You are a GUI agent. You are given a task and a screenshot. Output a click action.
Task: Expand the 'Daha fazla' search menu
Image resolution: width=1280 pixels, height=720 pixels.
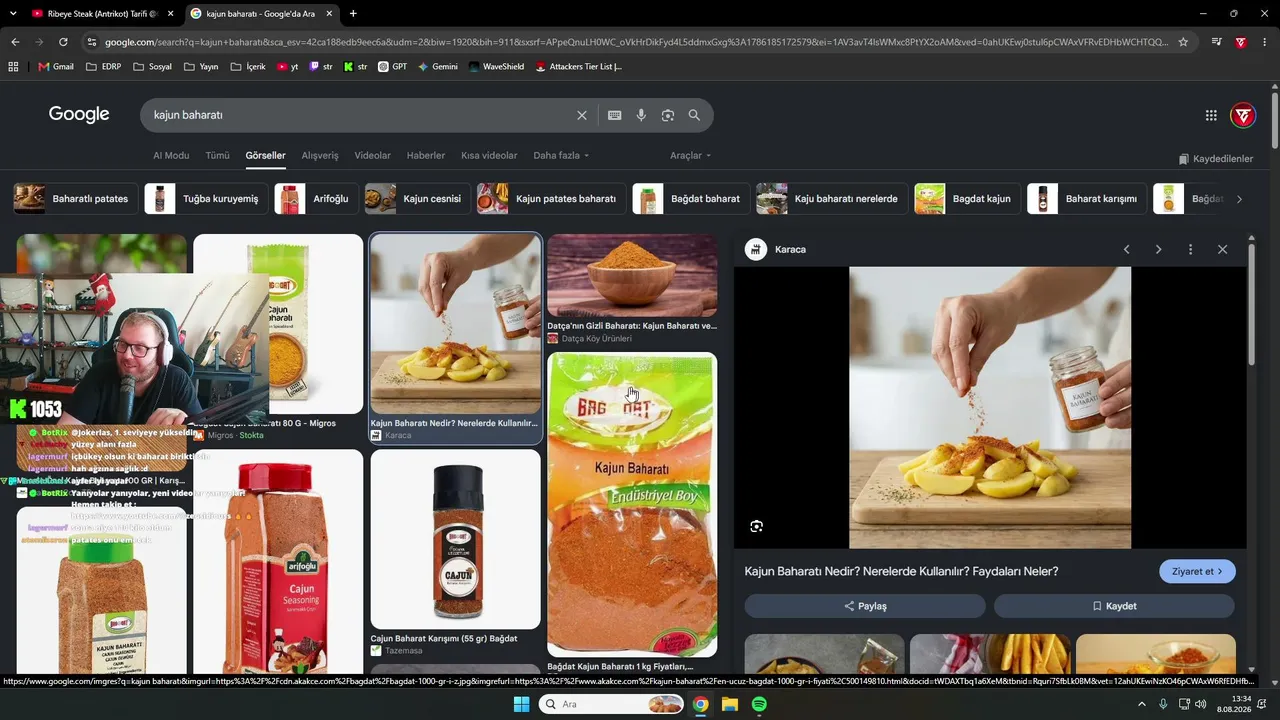(561, 156)
